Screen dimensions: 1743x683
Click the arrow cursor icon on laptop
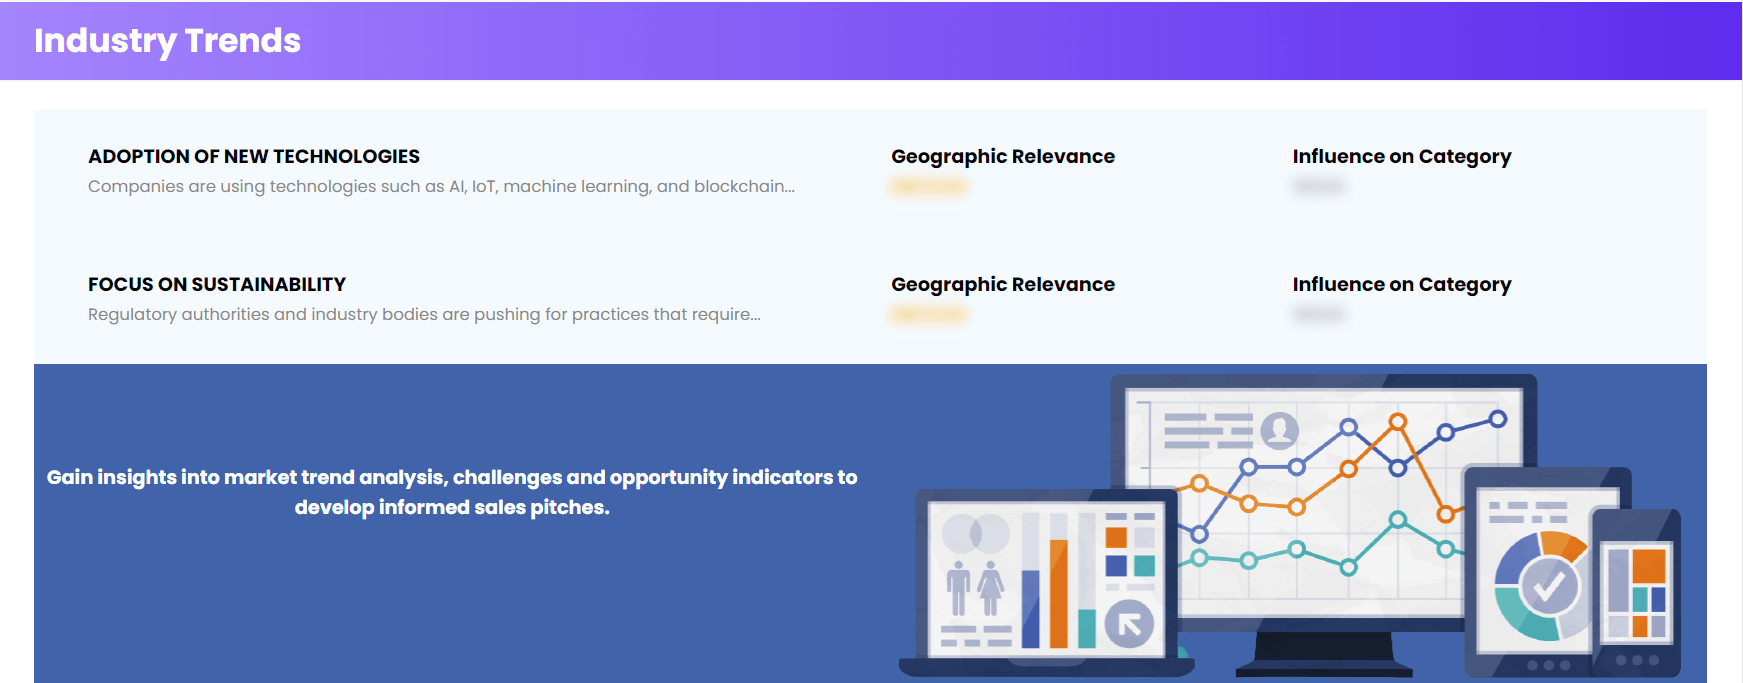click(x=1130, y=625)
